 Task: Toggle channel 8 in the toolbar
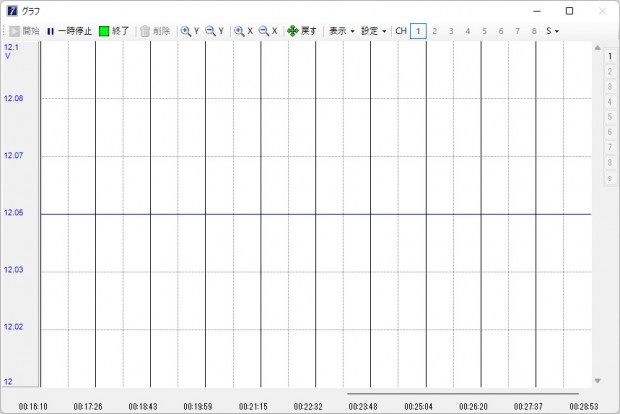coord(534,31)
